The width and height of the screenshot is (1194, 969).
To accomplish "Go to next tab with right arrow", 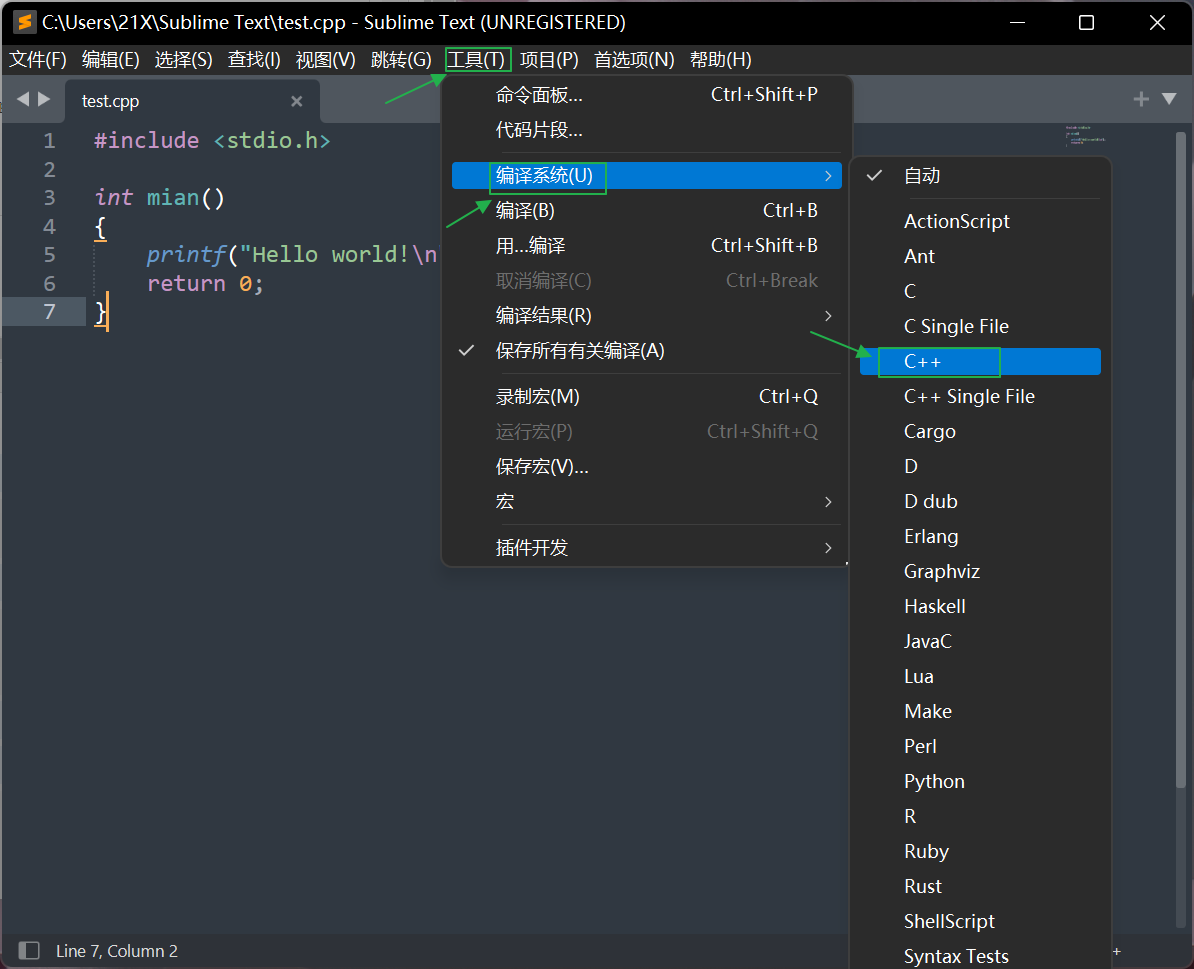I will tap(44, 99).
